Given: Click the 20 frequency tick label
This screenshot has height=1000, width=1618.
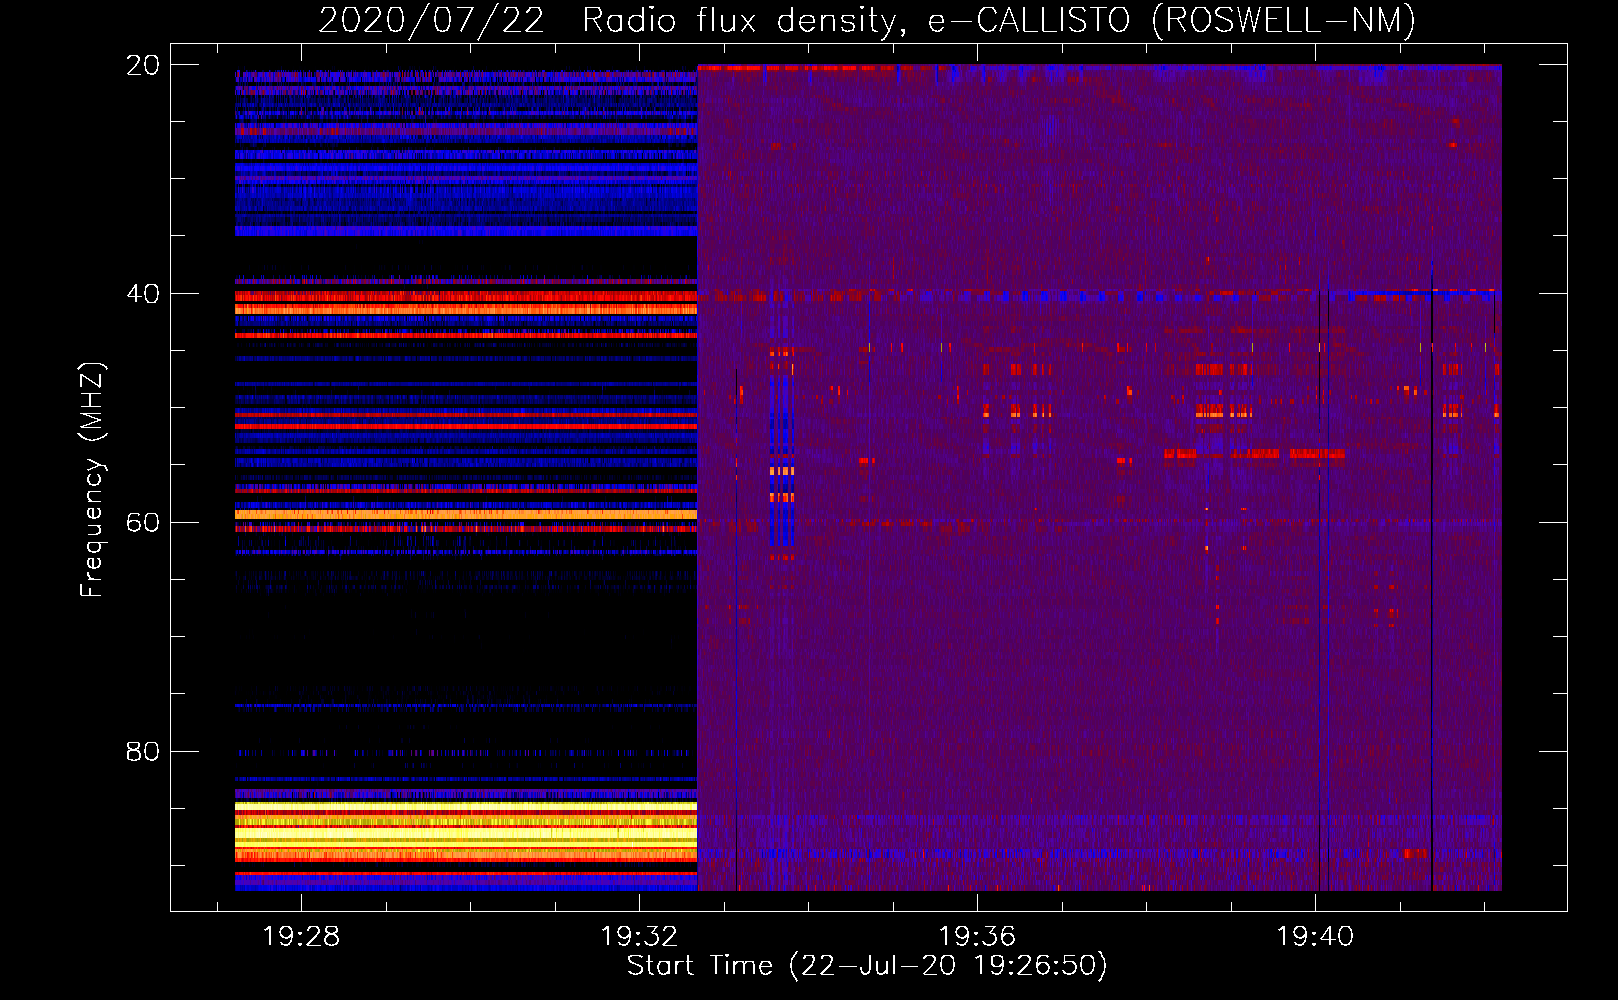Looking at the screenshot, I should tap(143, 65).
